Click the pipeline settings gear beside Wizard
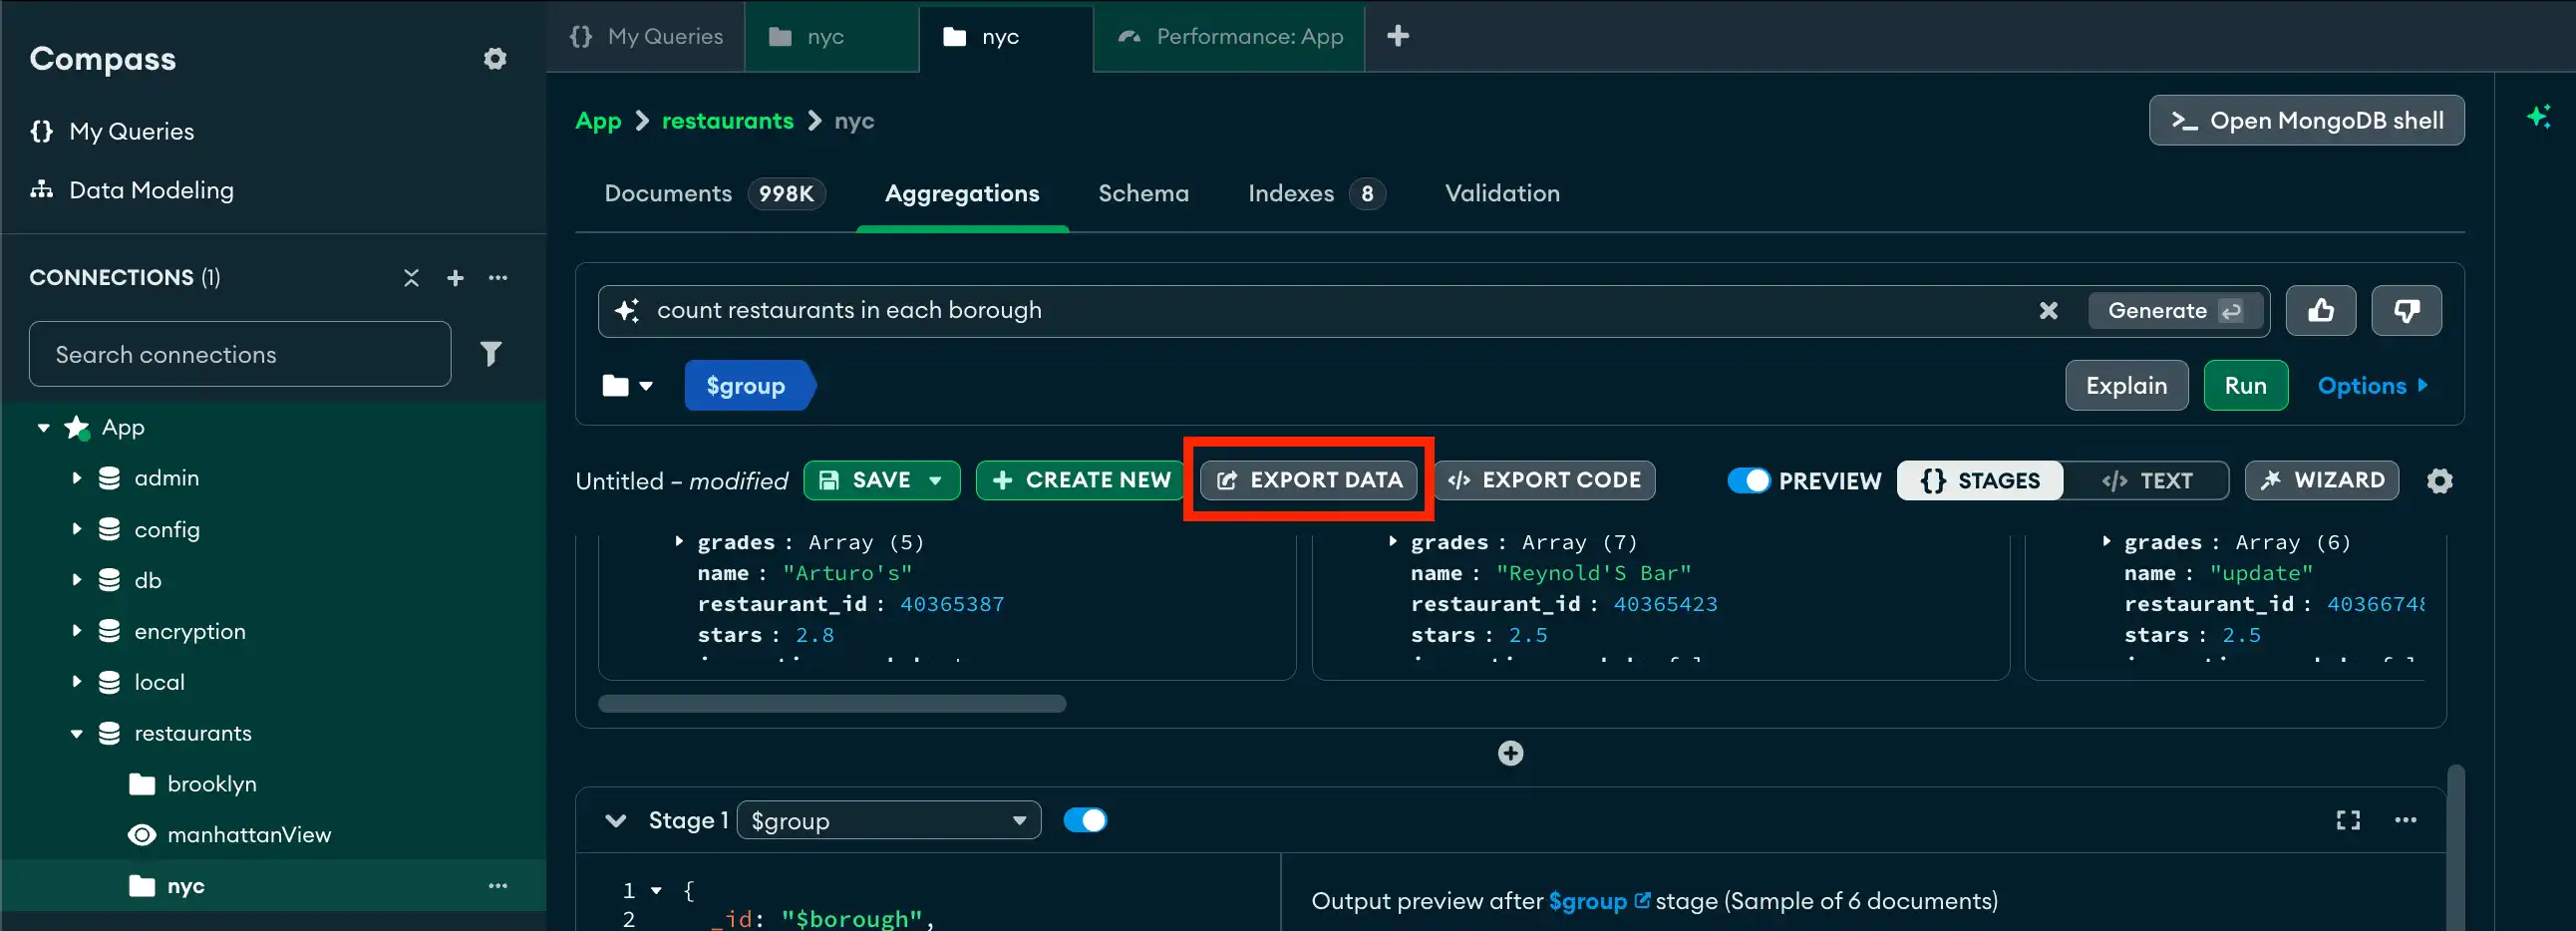 coord(2440,480)
